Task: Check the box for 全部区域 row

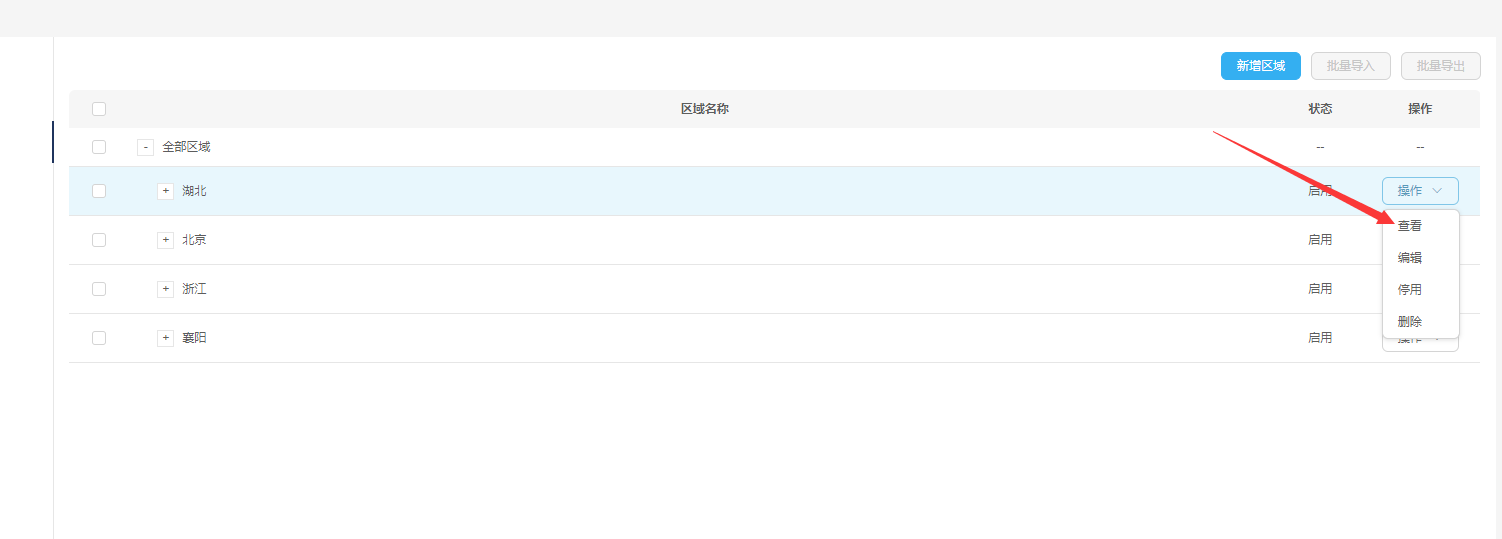Action: (x=99, y=147)
